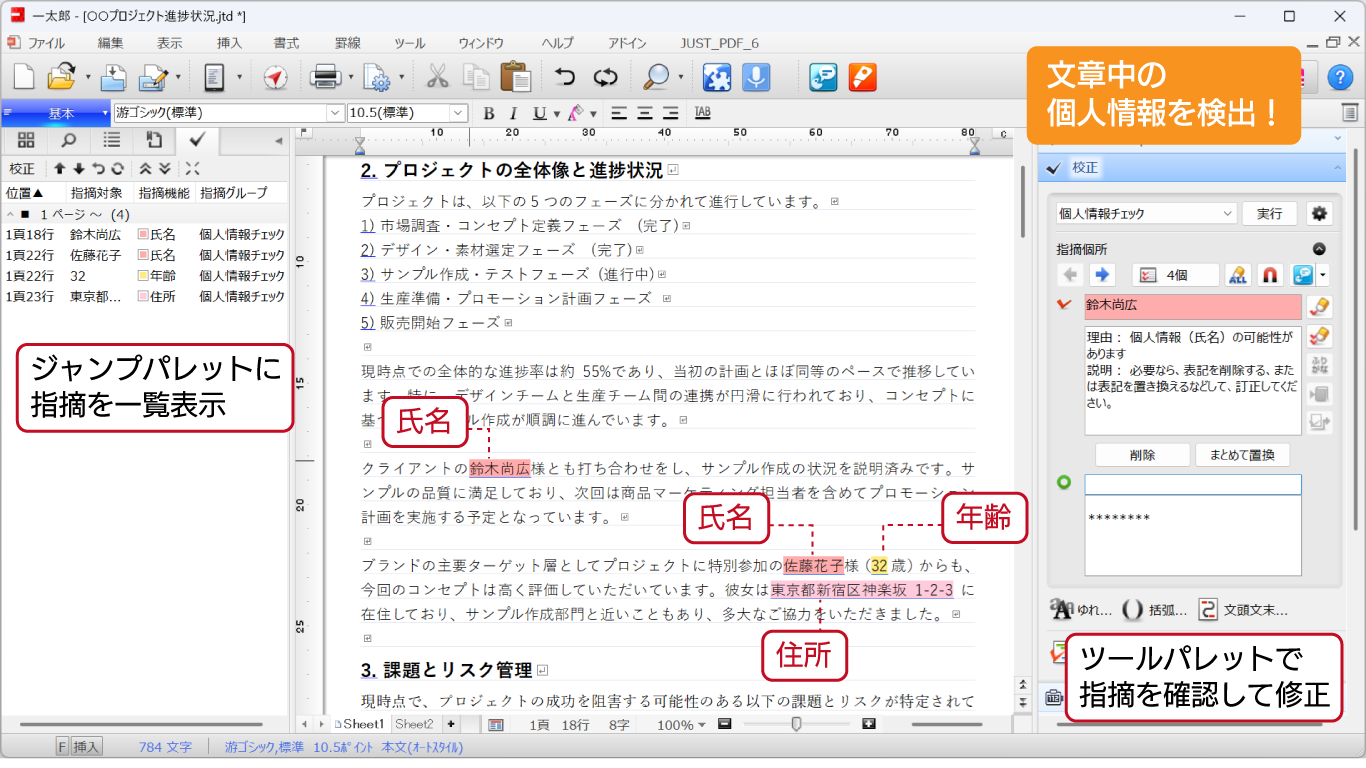The width and height of the screenshot is (1366, 768).
Task: Toggle bold formatting
Action: [x=489, y=113]
